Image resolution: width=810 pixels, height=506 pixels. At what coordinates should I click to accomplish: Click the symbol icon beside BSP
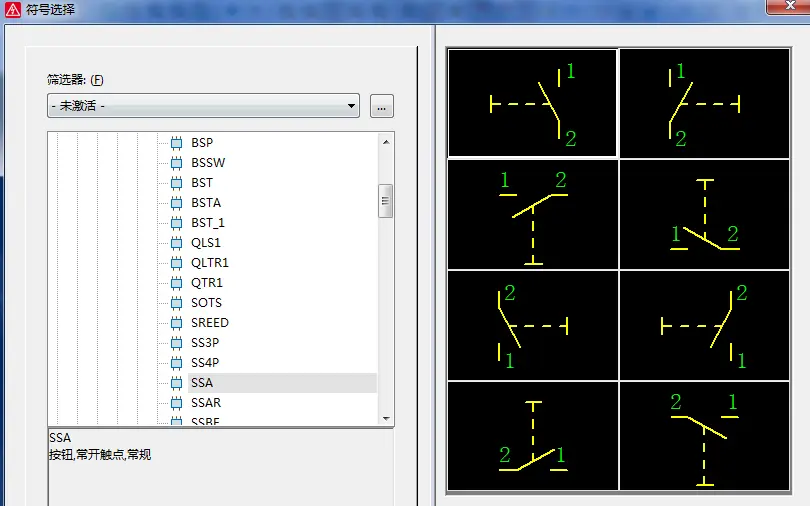coord(177,143)
